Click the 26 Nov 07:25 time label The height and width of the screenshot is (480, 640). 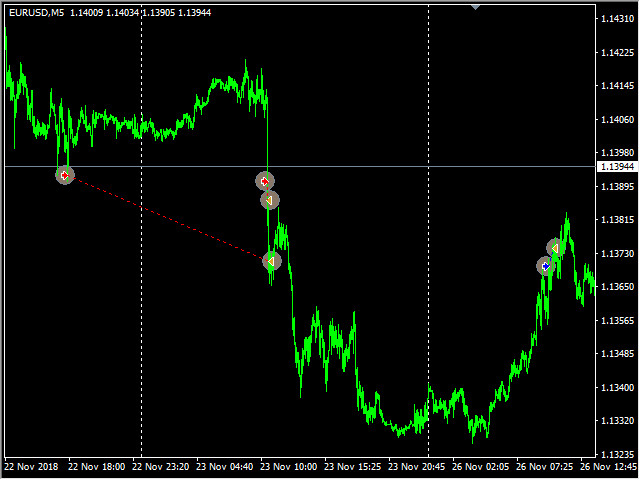[544, 467]
